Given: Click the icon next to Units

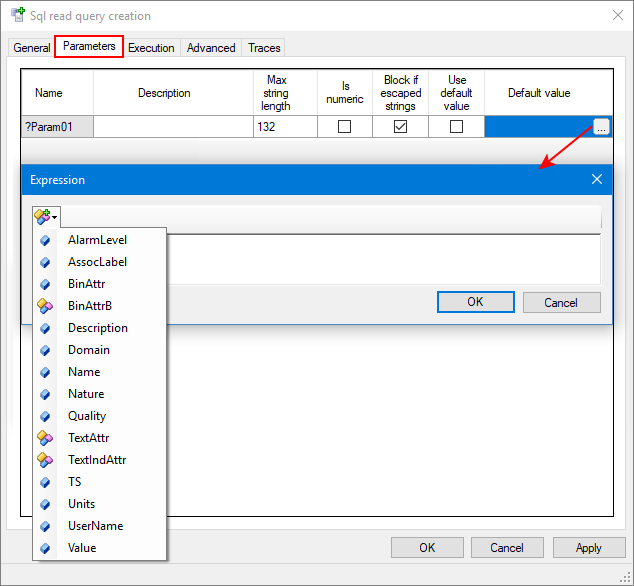Looking at the screenshot, I should 45,504.
